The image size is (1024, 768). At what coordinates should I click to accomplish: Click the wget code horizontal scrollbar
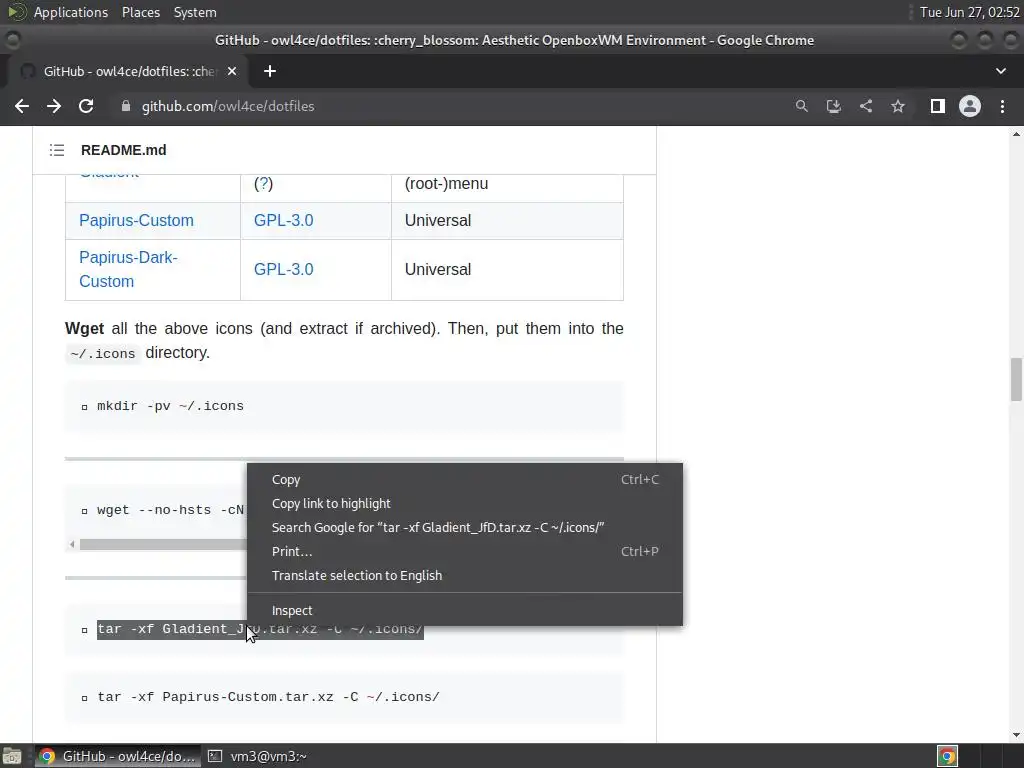pos(163,545)
